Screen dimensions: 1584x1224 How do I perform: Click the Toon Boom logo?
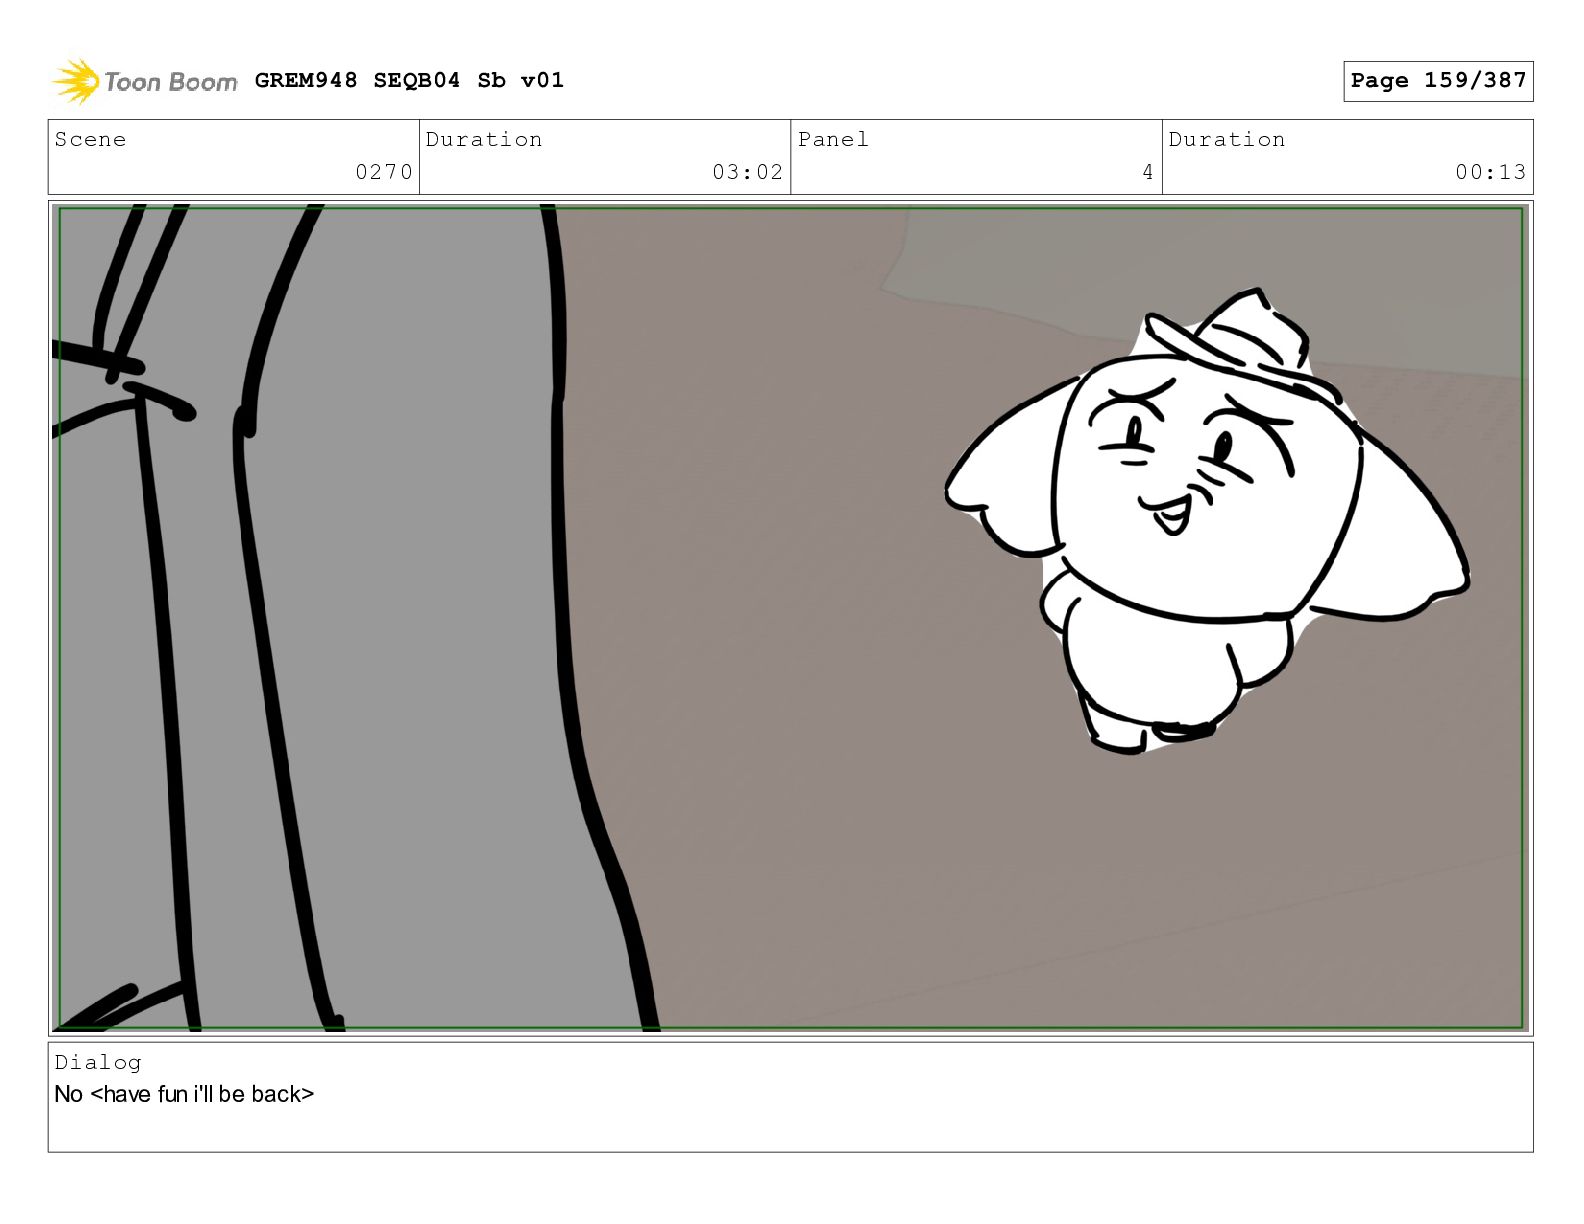coord(144,81)
